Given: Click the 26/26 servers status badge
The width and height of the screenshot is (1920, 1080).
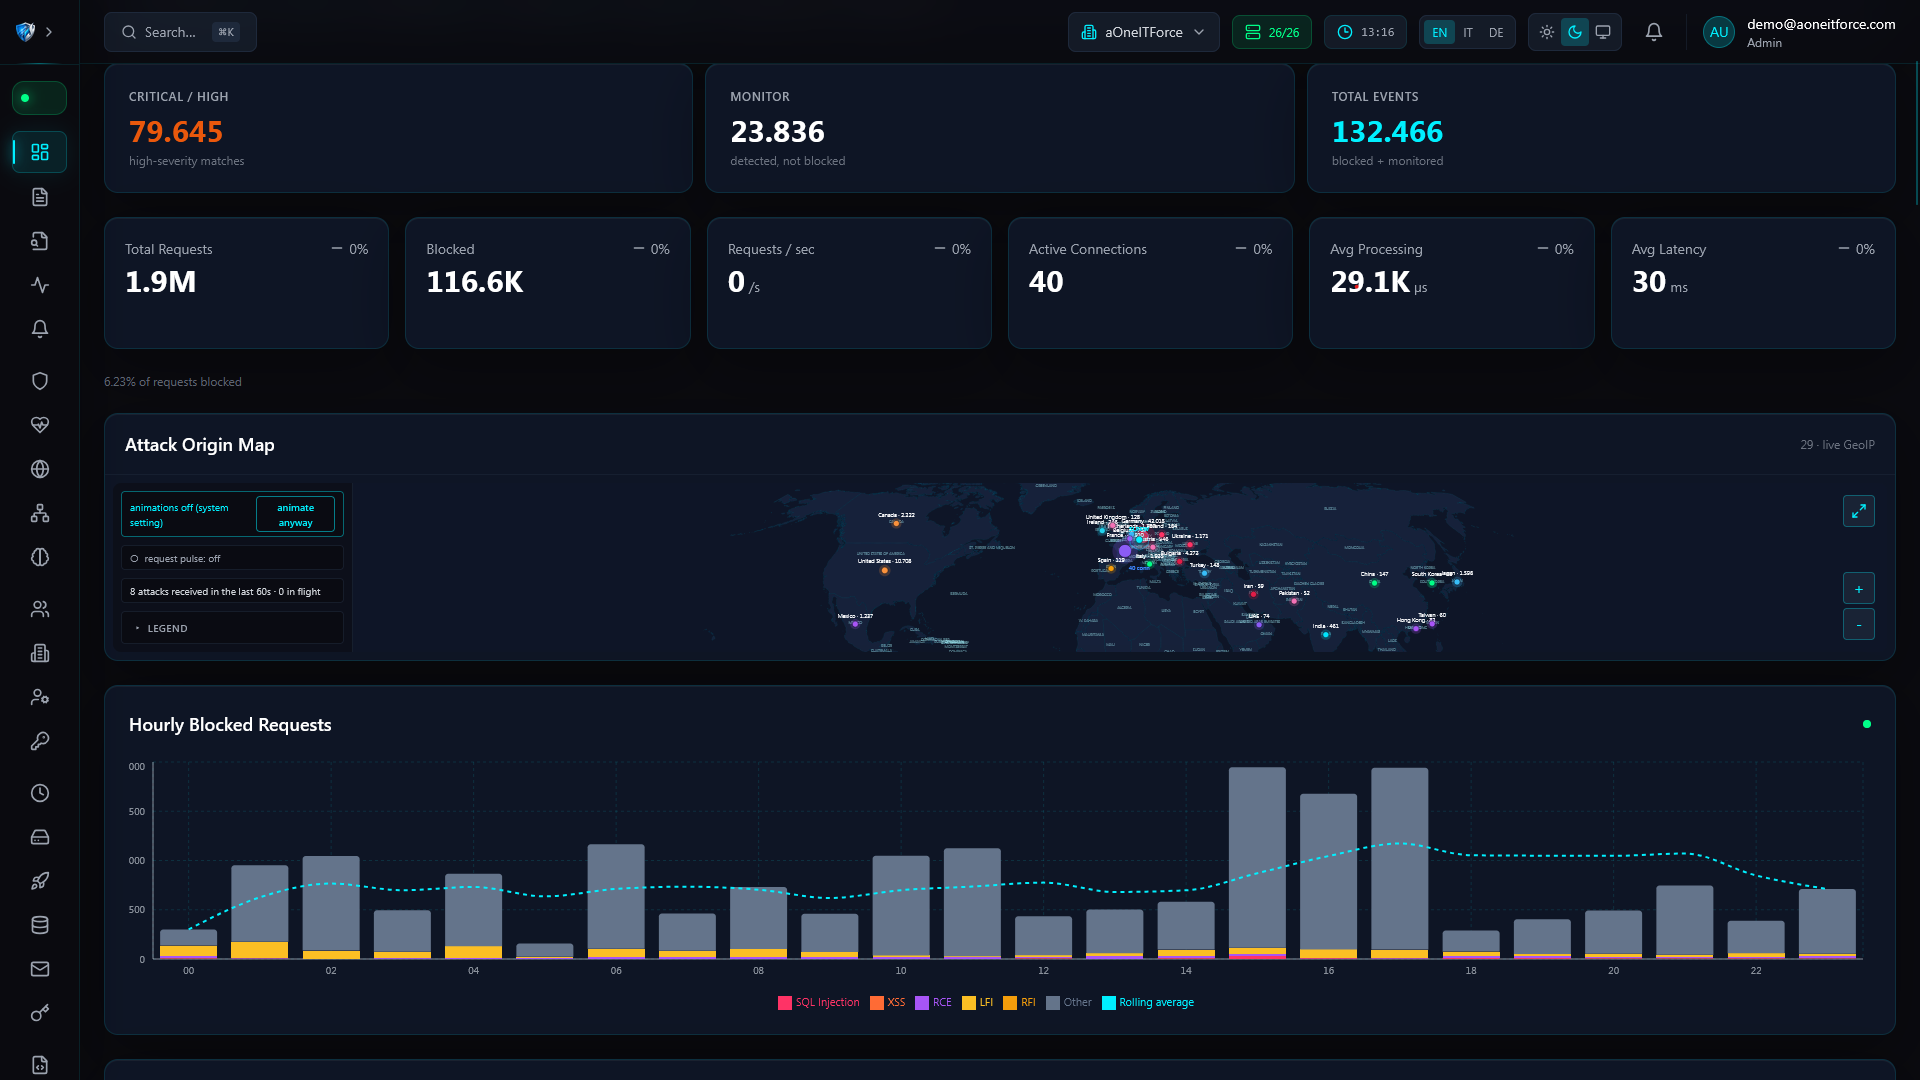Looking at the screenshot, I should click(x=1271, y=32).
